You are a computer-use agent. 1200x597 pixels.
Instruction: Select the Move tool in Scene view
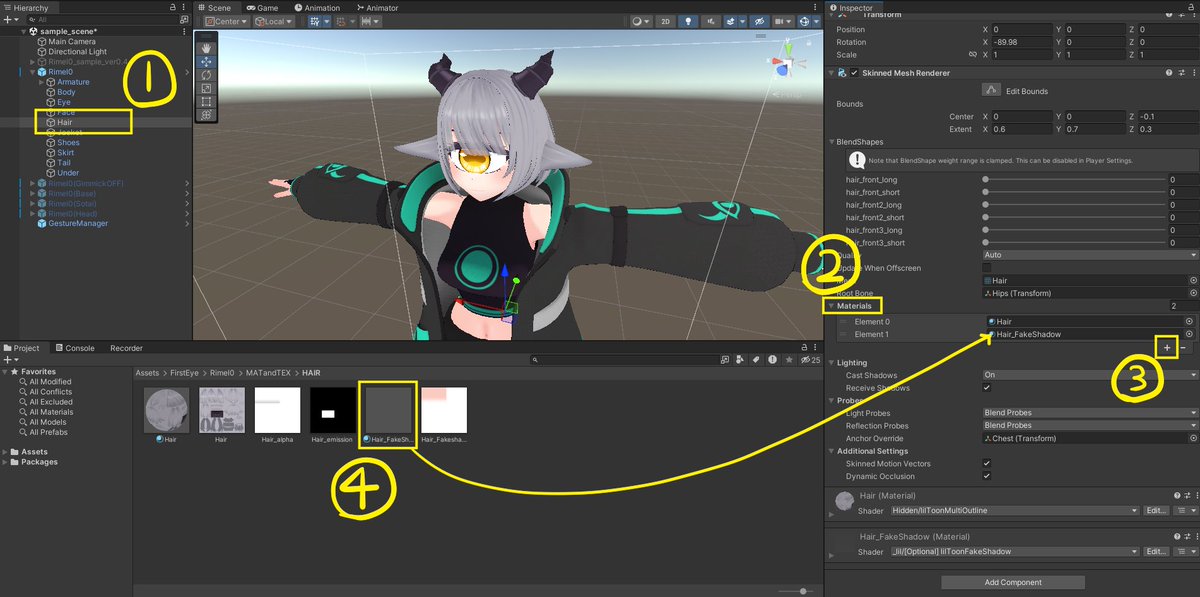point(207,61)
